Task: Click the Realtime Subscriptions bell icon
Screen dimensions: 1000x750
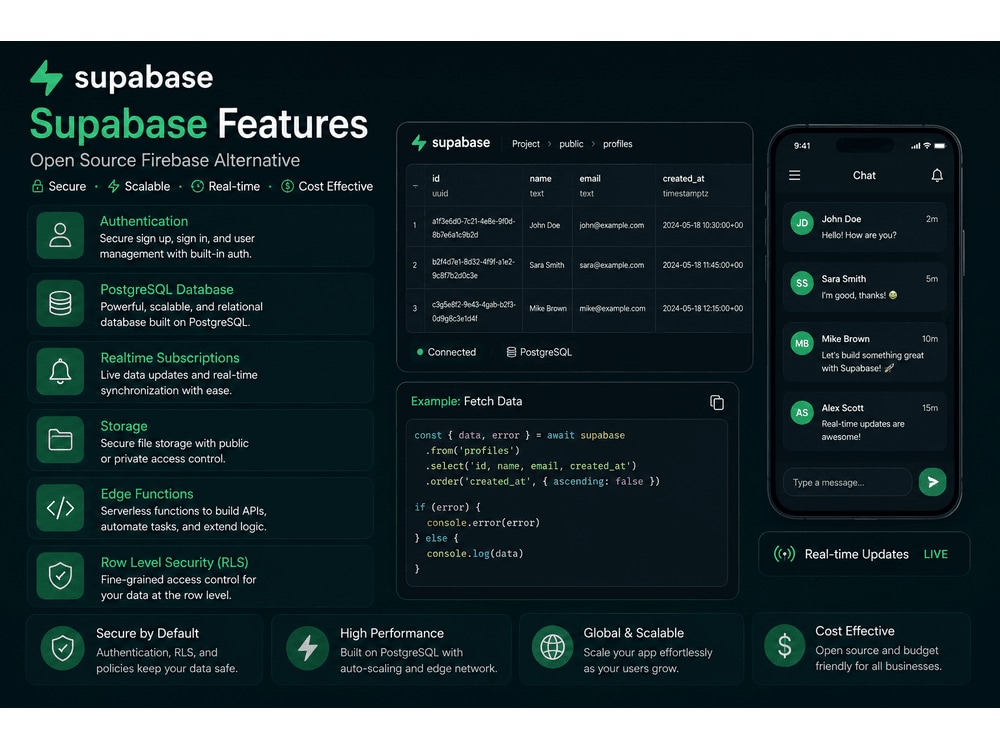Action: (x=60, y=372)
